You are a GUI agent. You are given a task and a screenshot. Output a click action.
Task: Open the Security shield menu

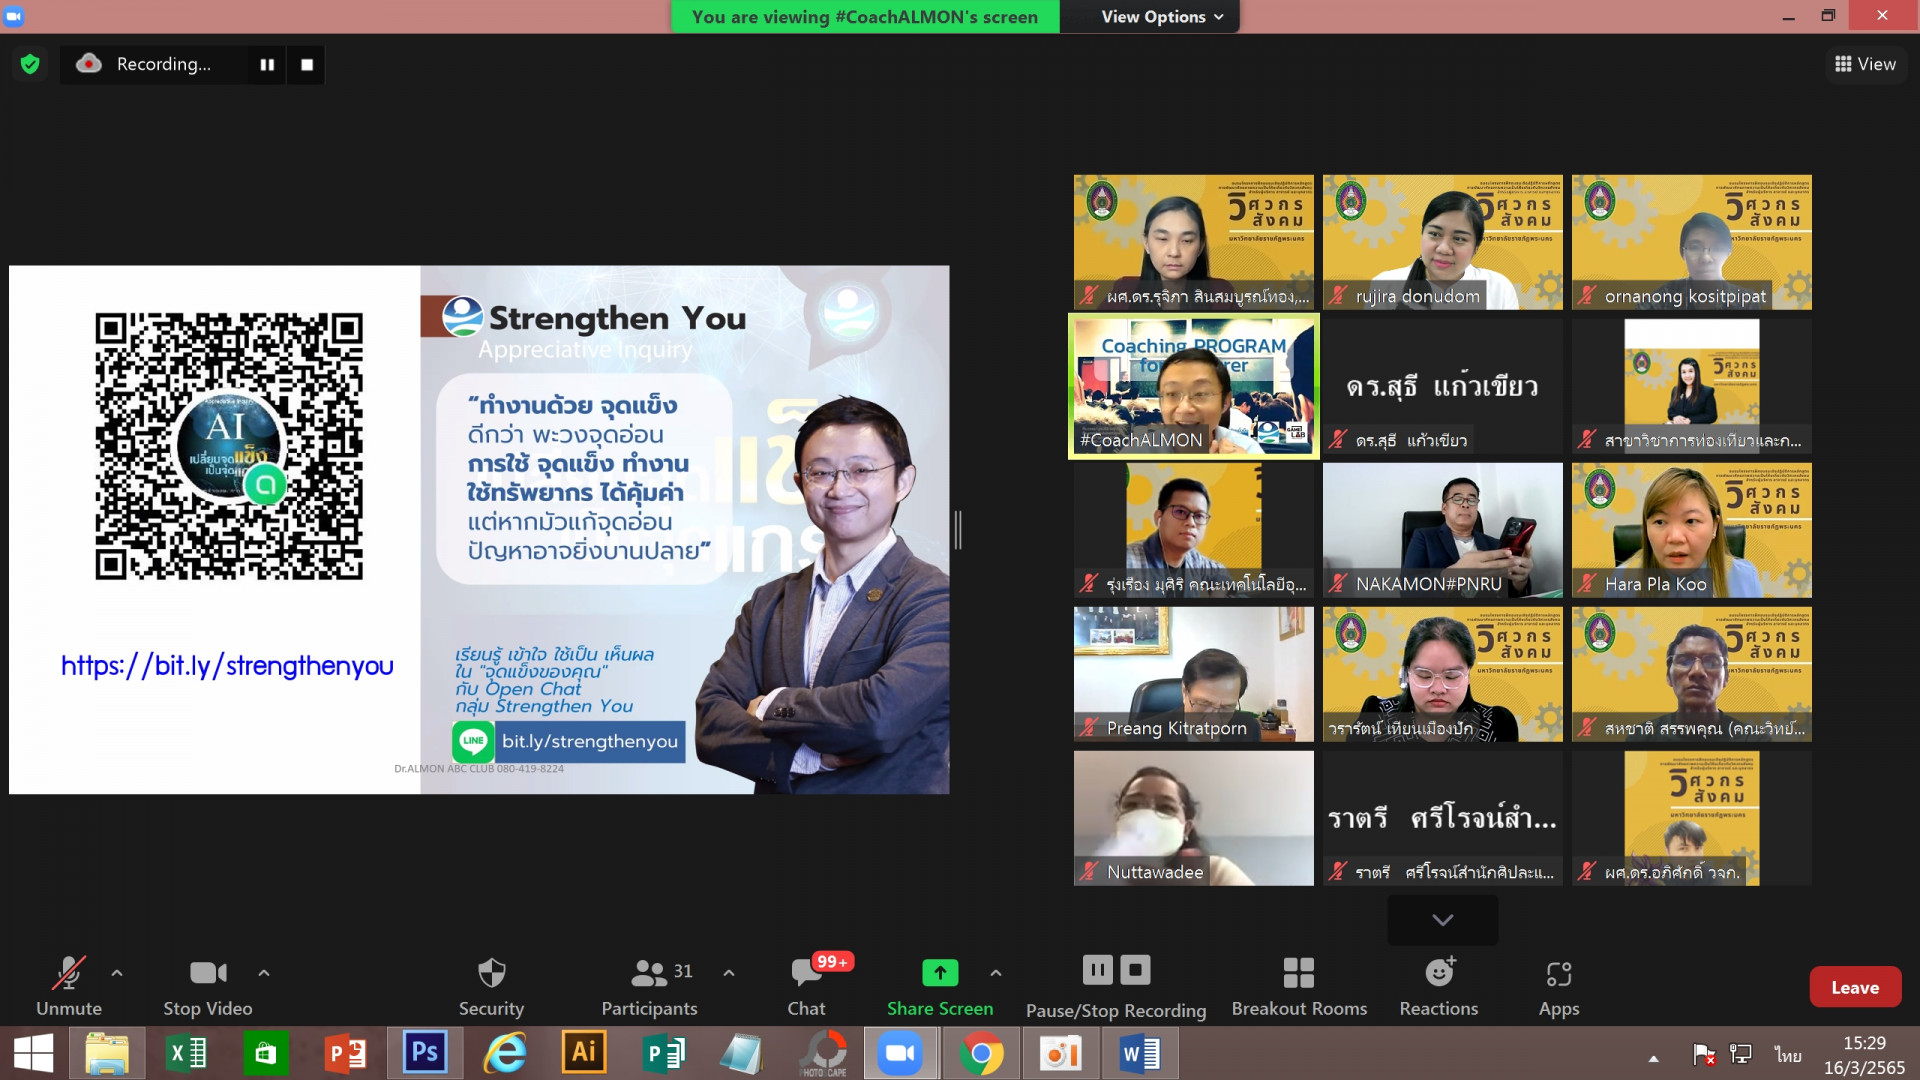point(491,986)
